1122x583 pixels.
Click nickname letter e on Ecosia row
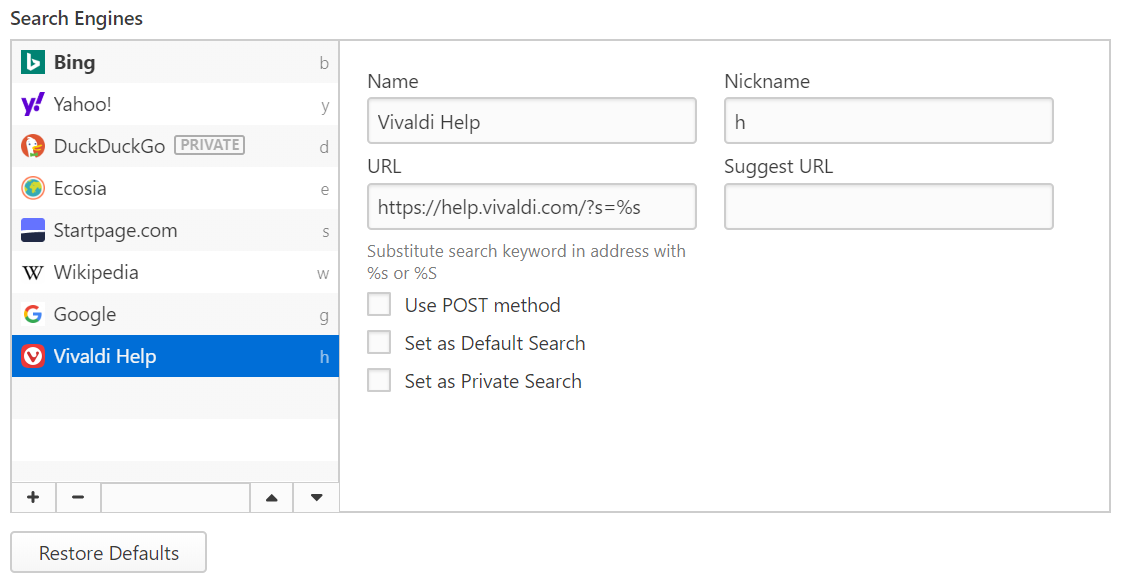[x=325, y=190]
